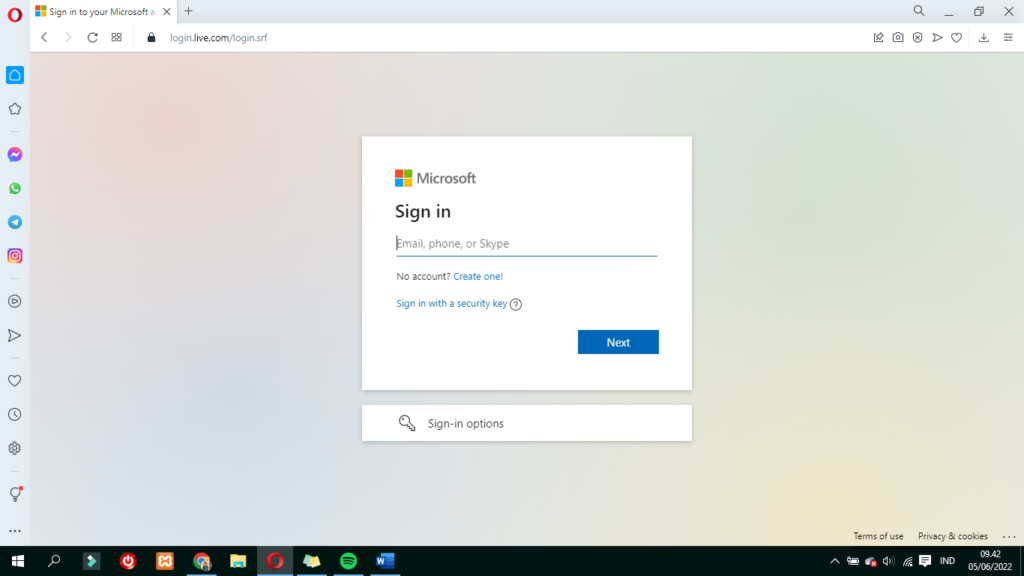The width and height of the screenshot is (1024, 576).
Task: Open Speed Dial start page grid
Action: tap(117, 38)
